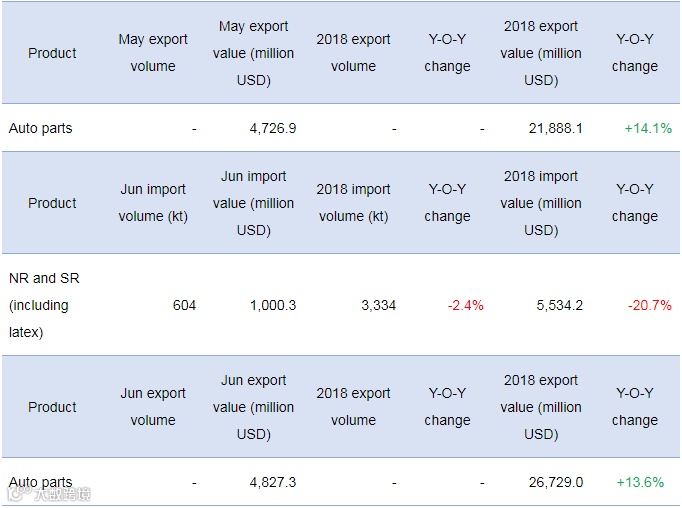Select the 4,726.9 value cell
This screenshot has height=508, width=682.
[273, 128]
